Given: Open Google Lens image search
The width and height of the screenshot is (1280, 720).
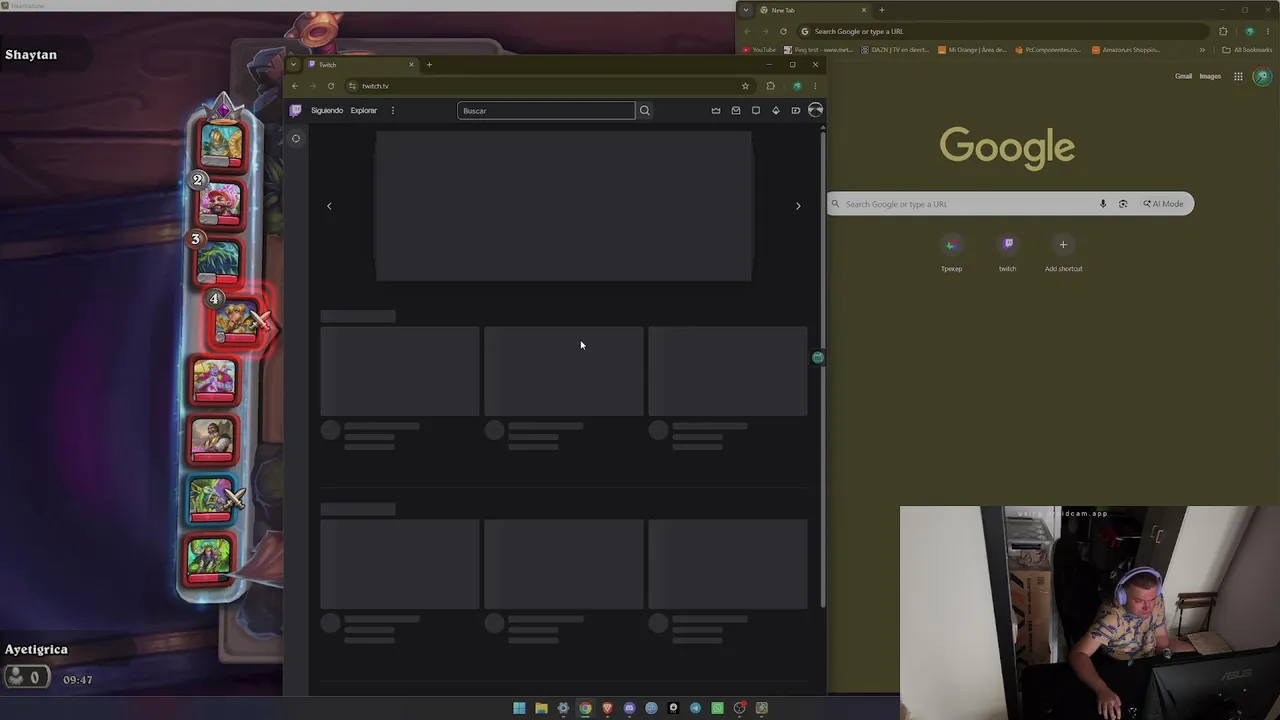Looking at the screenshot, I should (1123, 204).
